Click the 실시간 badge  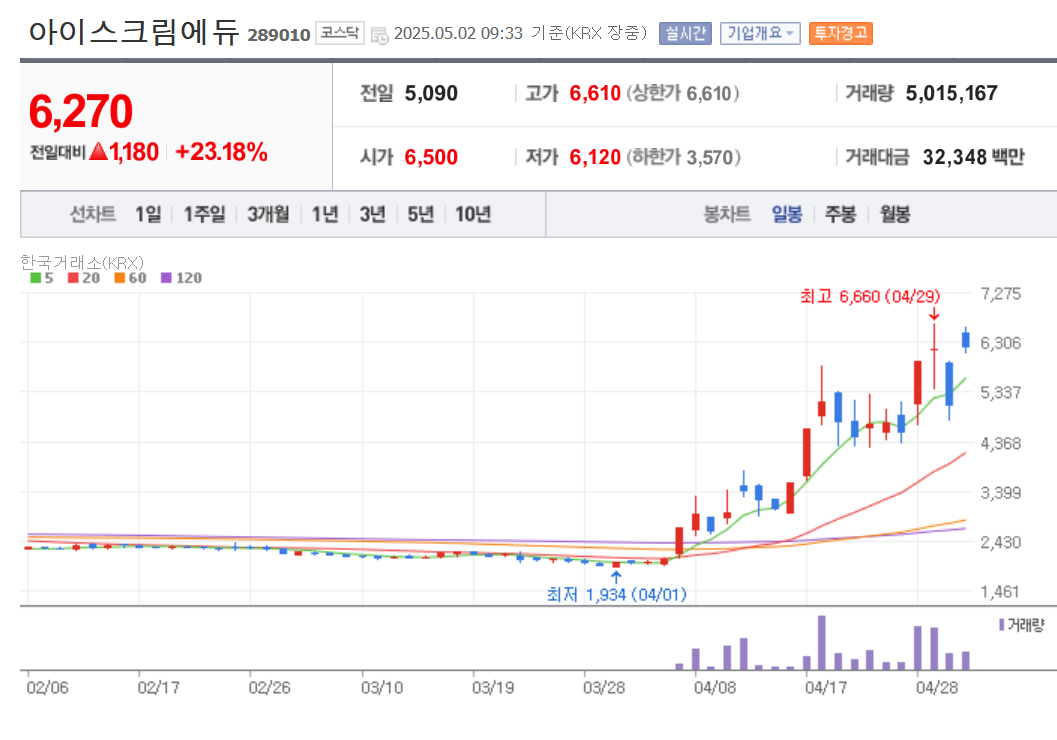pyautogui.click(x=685, y=33)
